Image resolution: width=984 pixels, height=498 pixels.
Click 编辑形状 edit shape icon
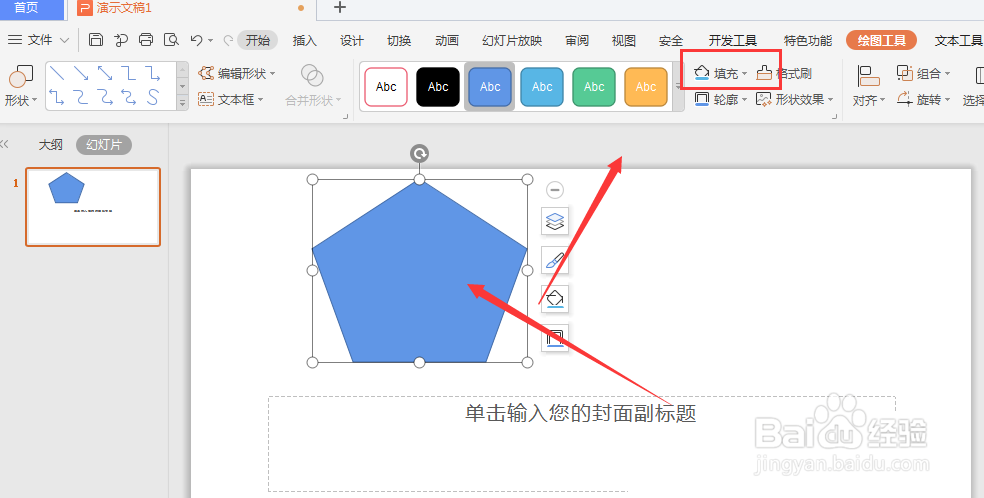(206, 73)
